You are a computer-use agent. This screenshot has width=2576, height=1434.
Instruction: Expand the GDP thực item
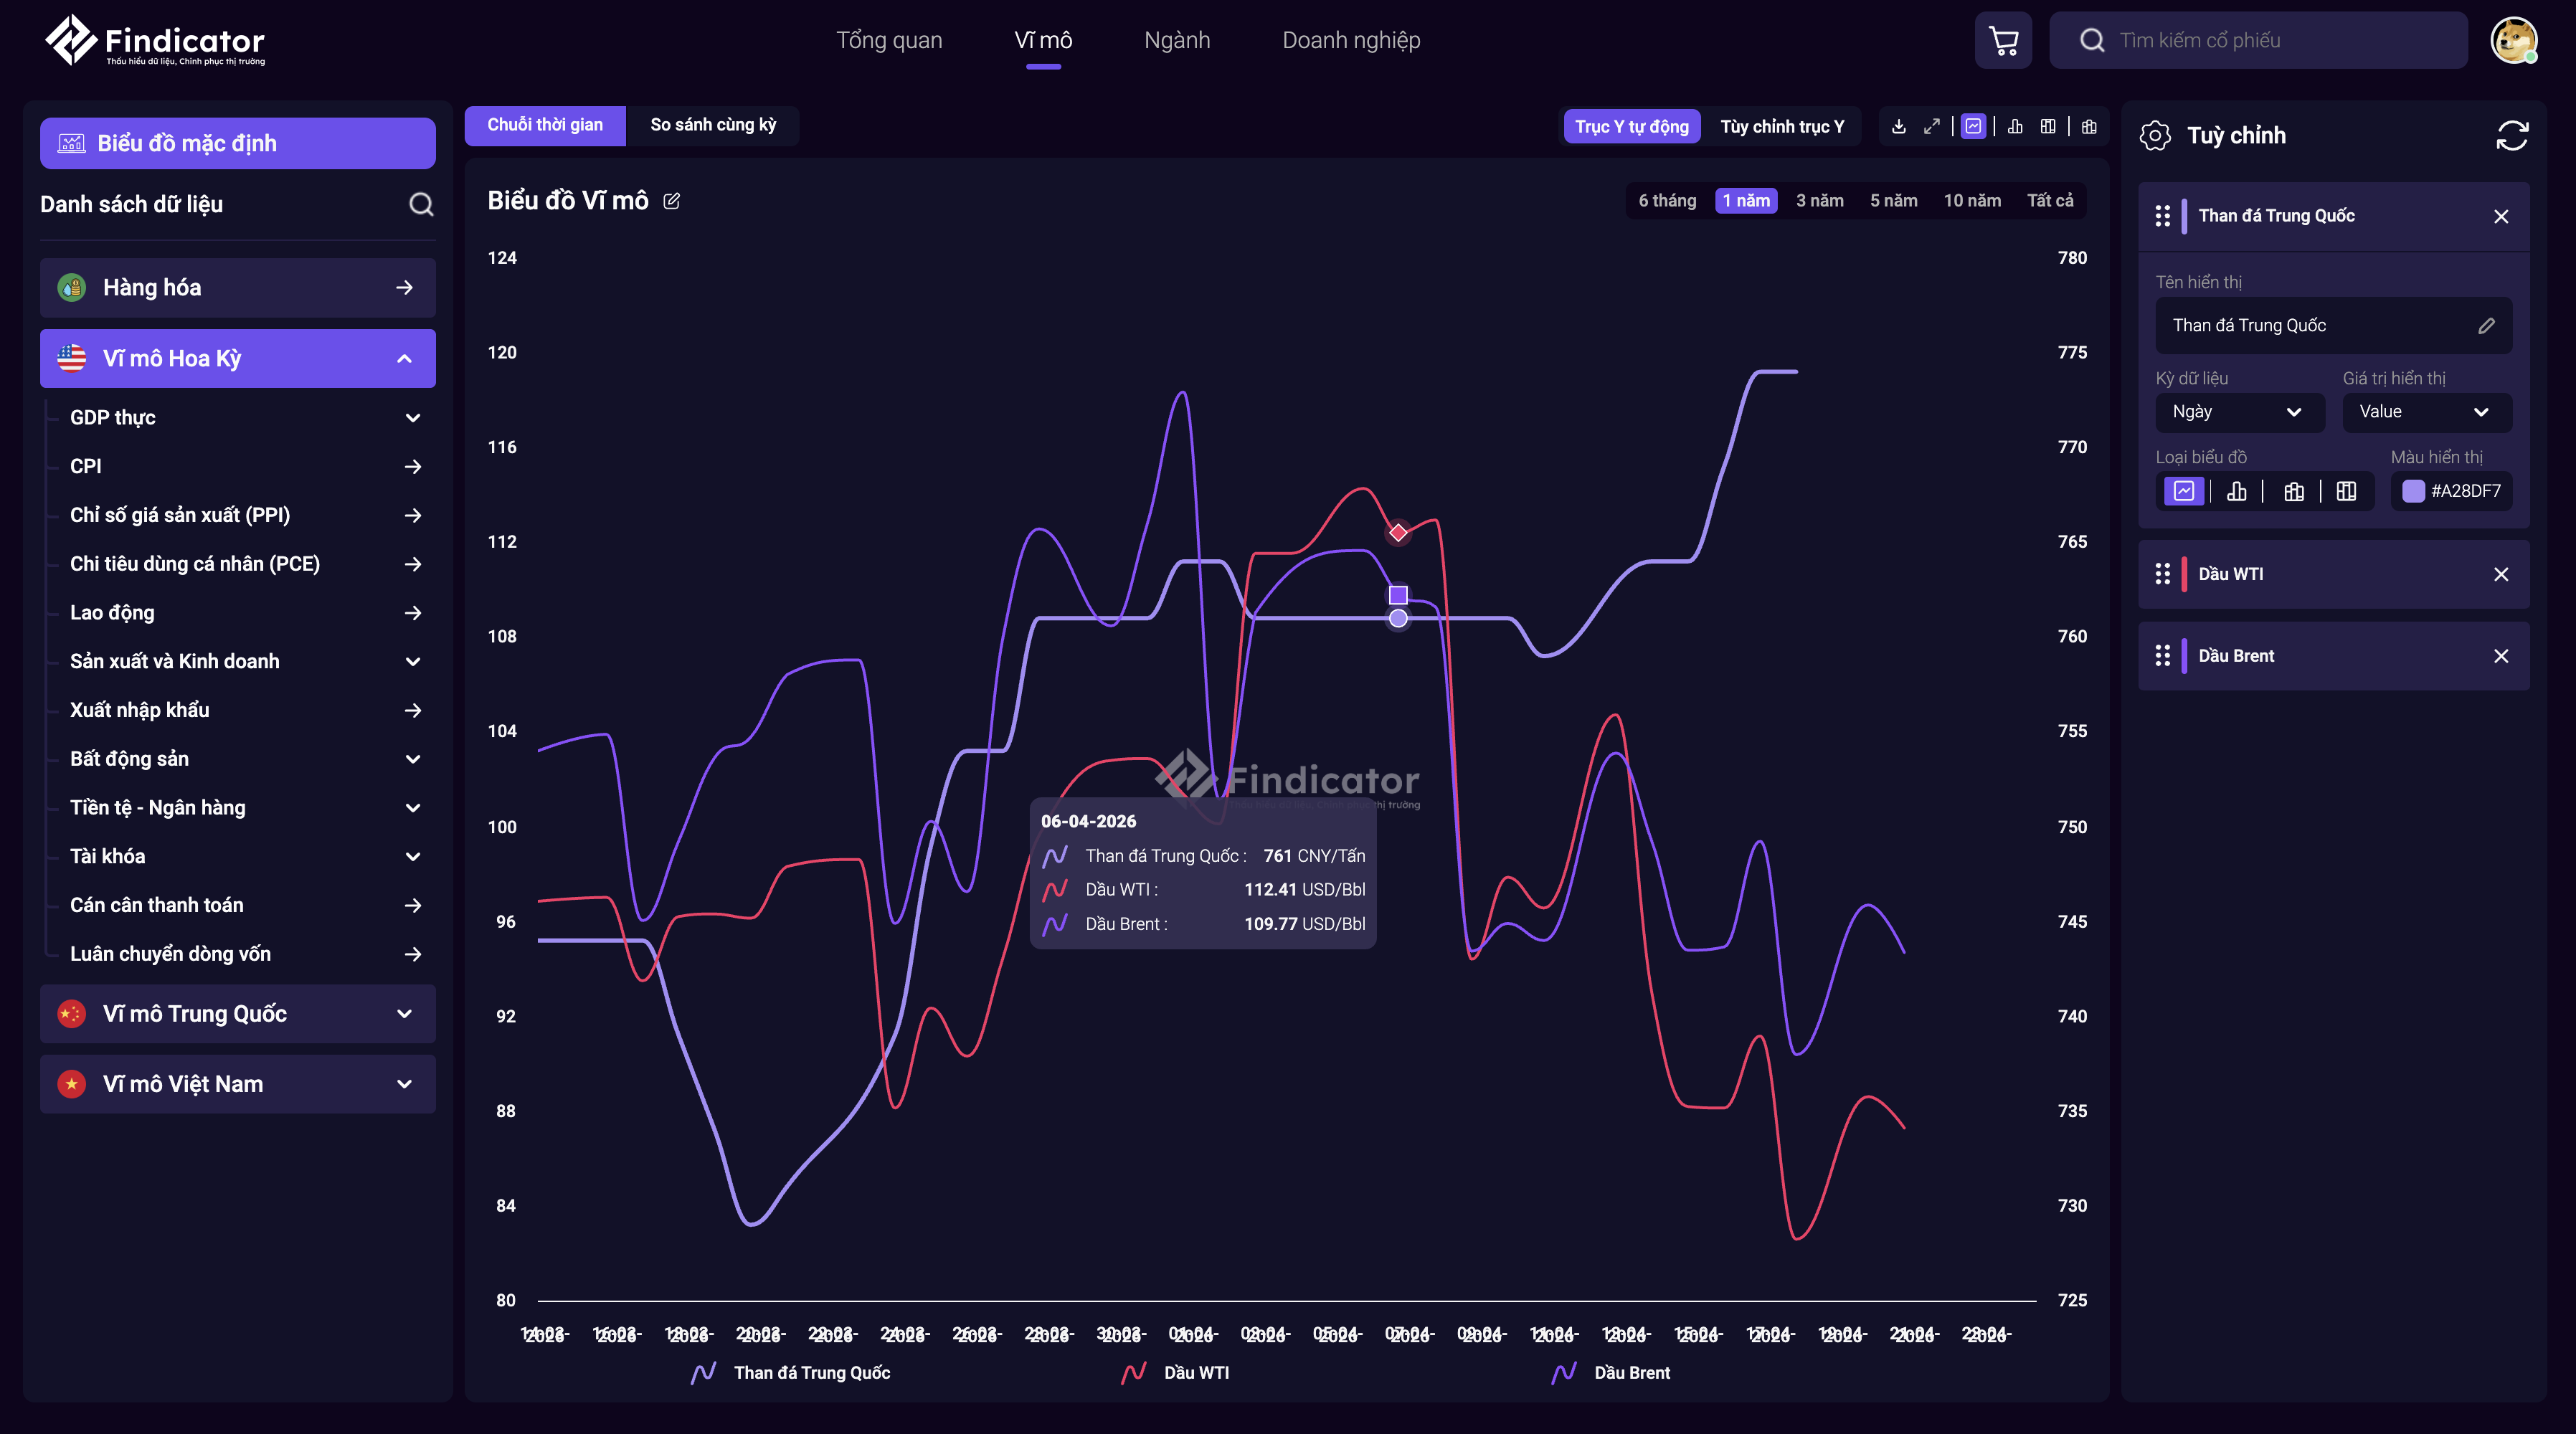pyautogui.click(x=412, y=418)
